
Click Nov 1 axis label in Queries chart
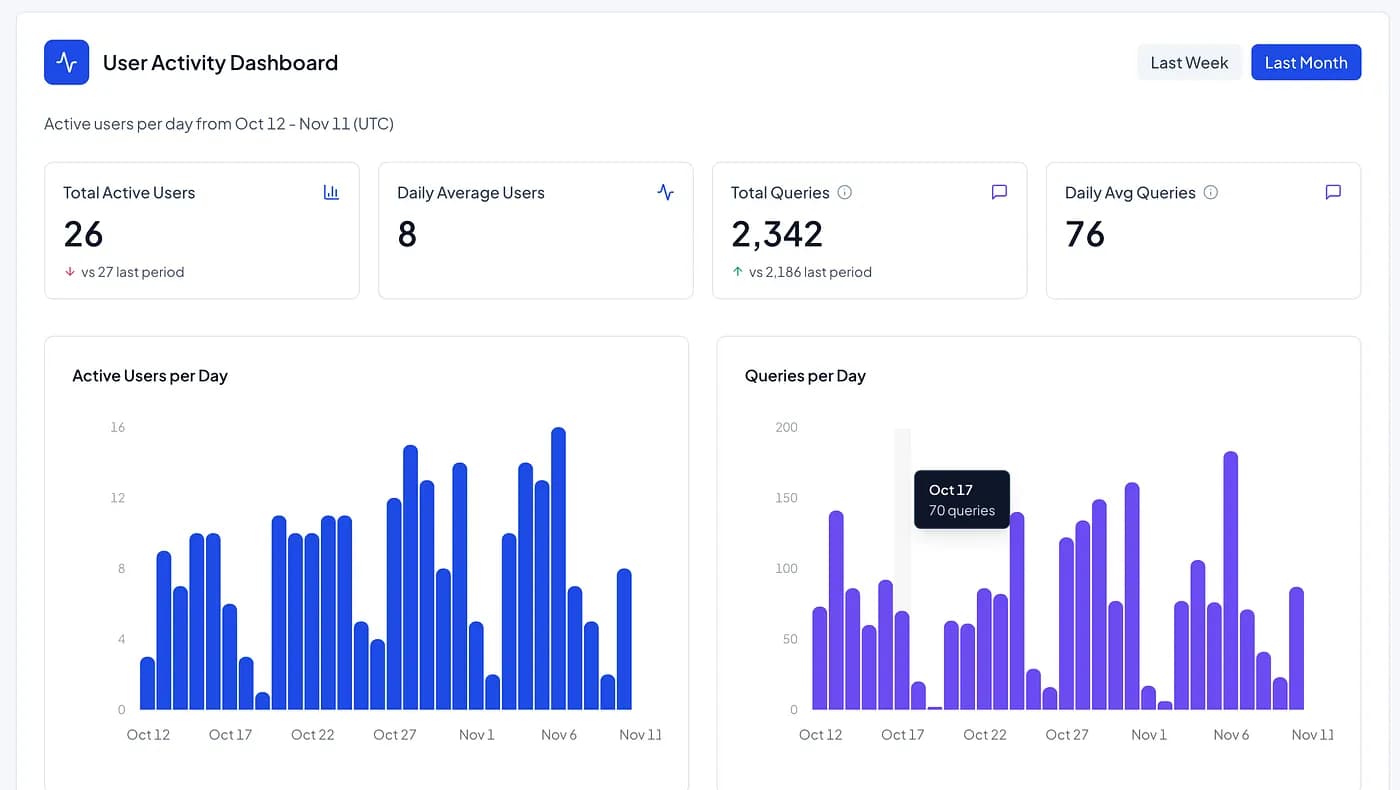click(1149, 735)
